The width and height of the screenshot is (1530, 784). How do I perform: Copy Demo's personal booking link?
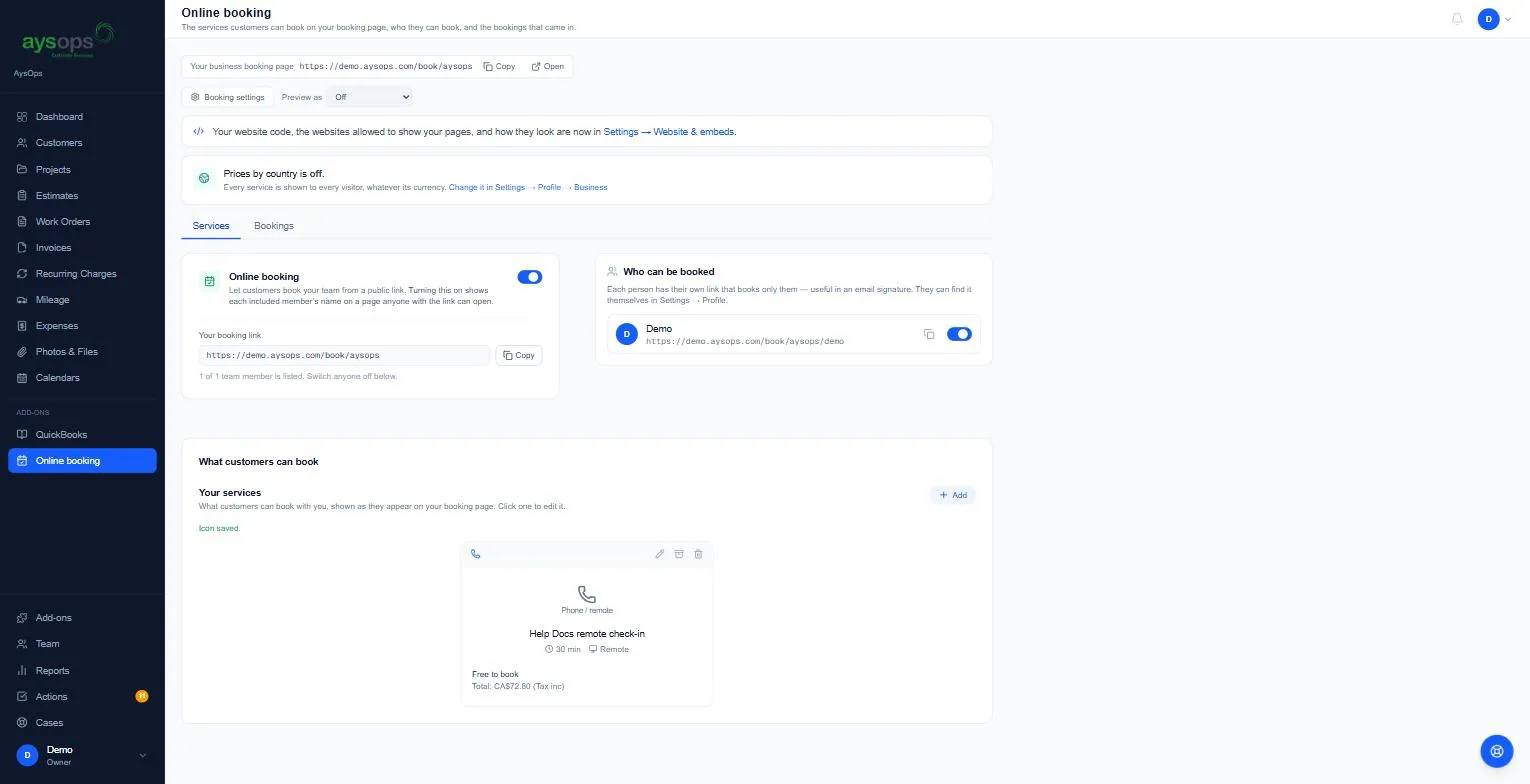929,334
